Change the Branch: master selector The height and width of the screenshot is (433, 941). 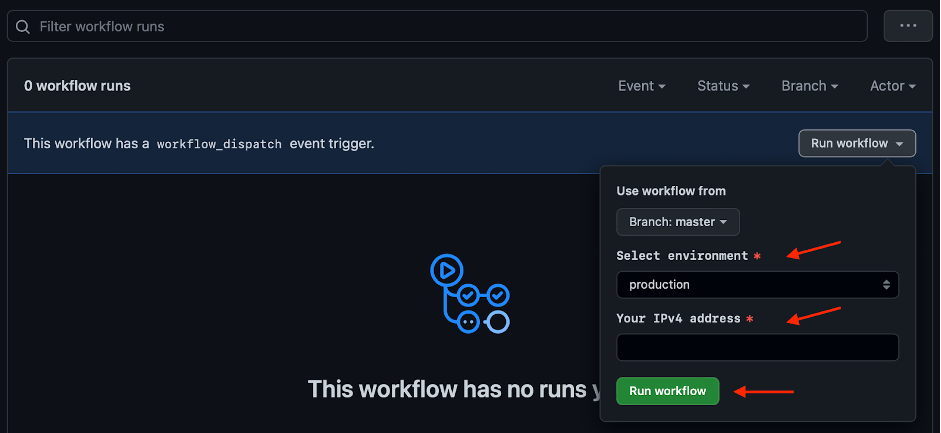tap(678, 222)
